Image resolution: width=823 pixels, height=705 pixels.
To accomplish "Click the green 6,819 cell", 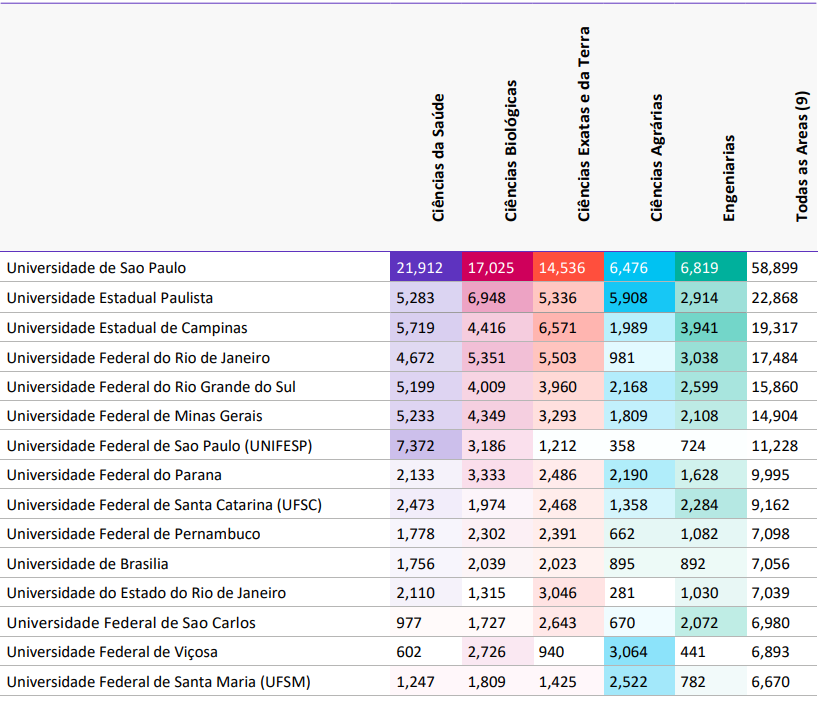I will pos(711,267).
